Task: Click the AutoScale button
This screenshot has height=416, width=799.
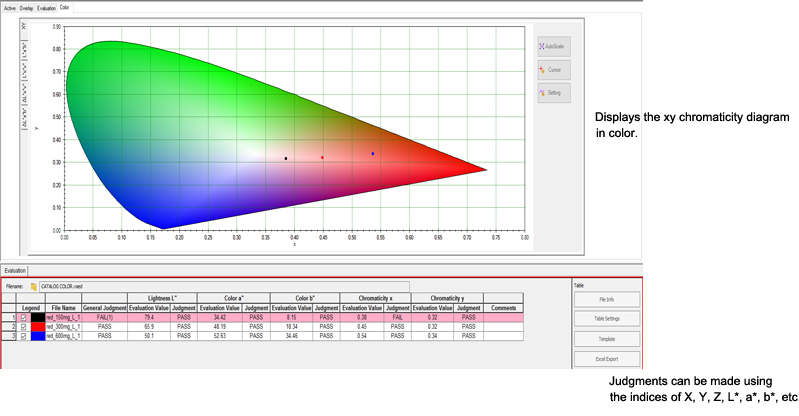Action: click(x=553, y=46)
